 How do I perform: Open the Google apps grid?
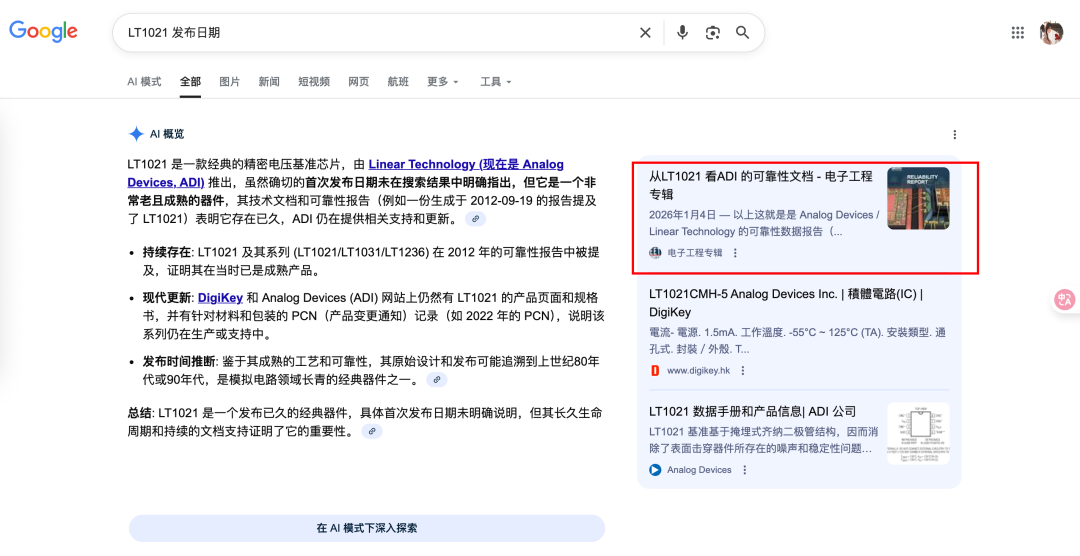point(1017,32)
